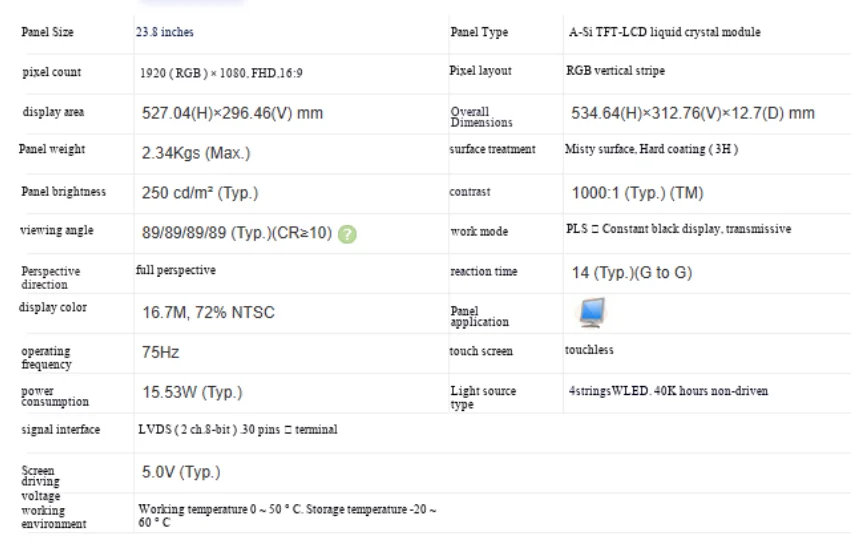851x544 pixels.
Task: Select the 'Screen driving voltage' label
Action: click(41, 483)
